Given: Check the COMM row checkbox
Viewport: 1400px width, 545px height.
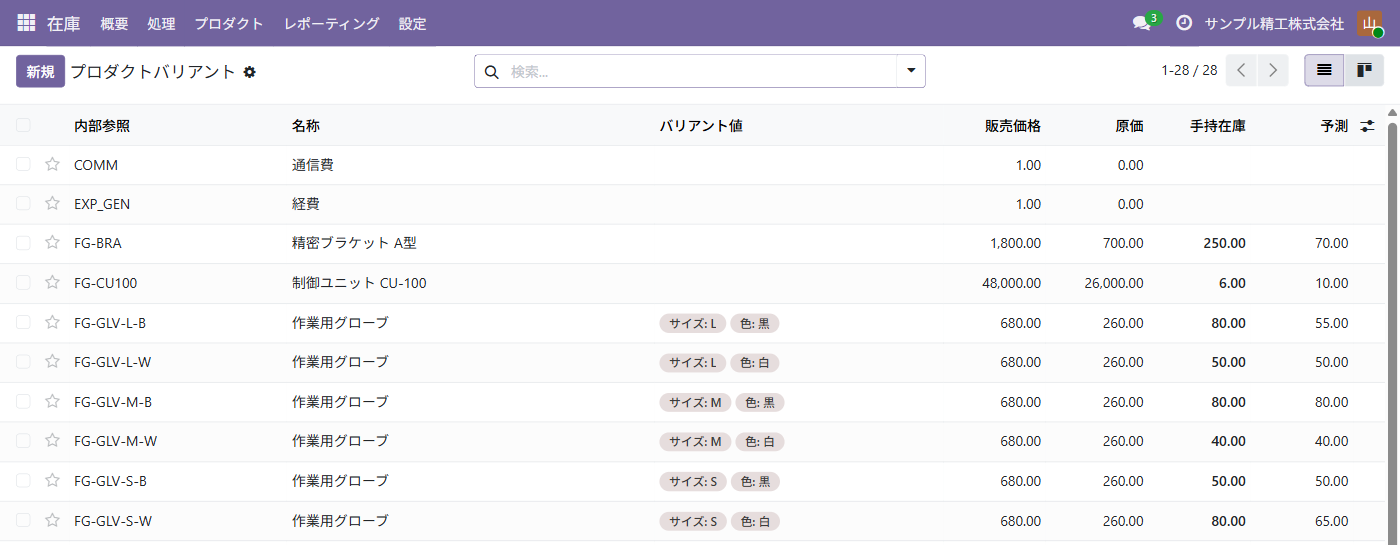Looking at the screenshot, I should point(23,164).
